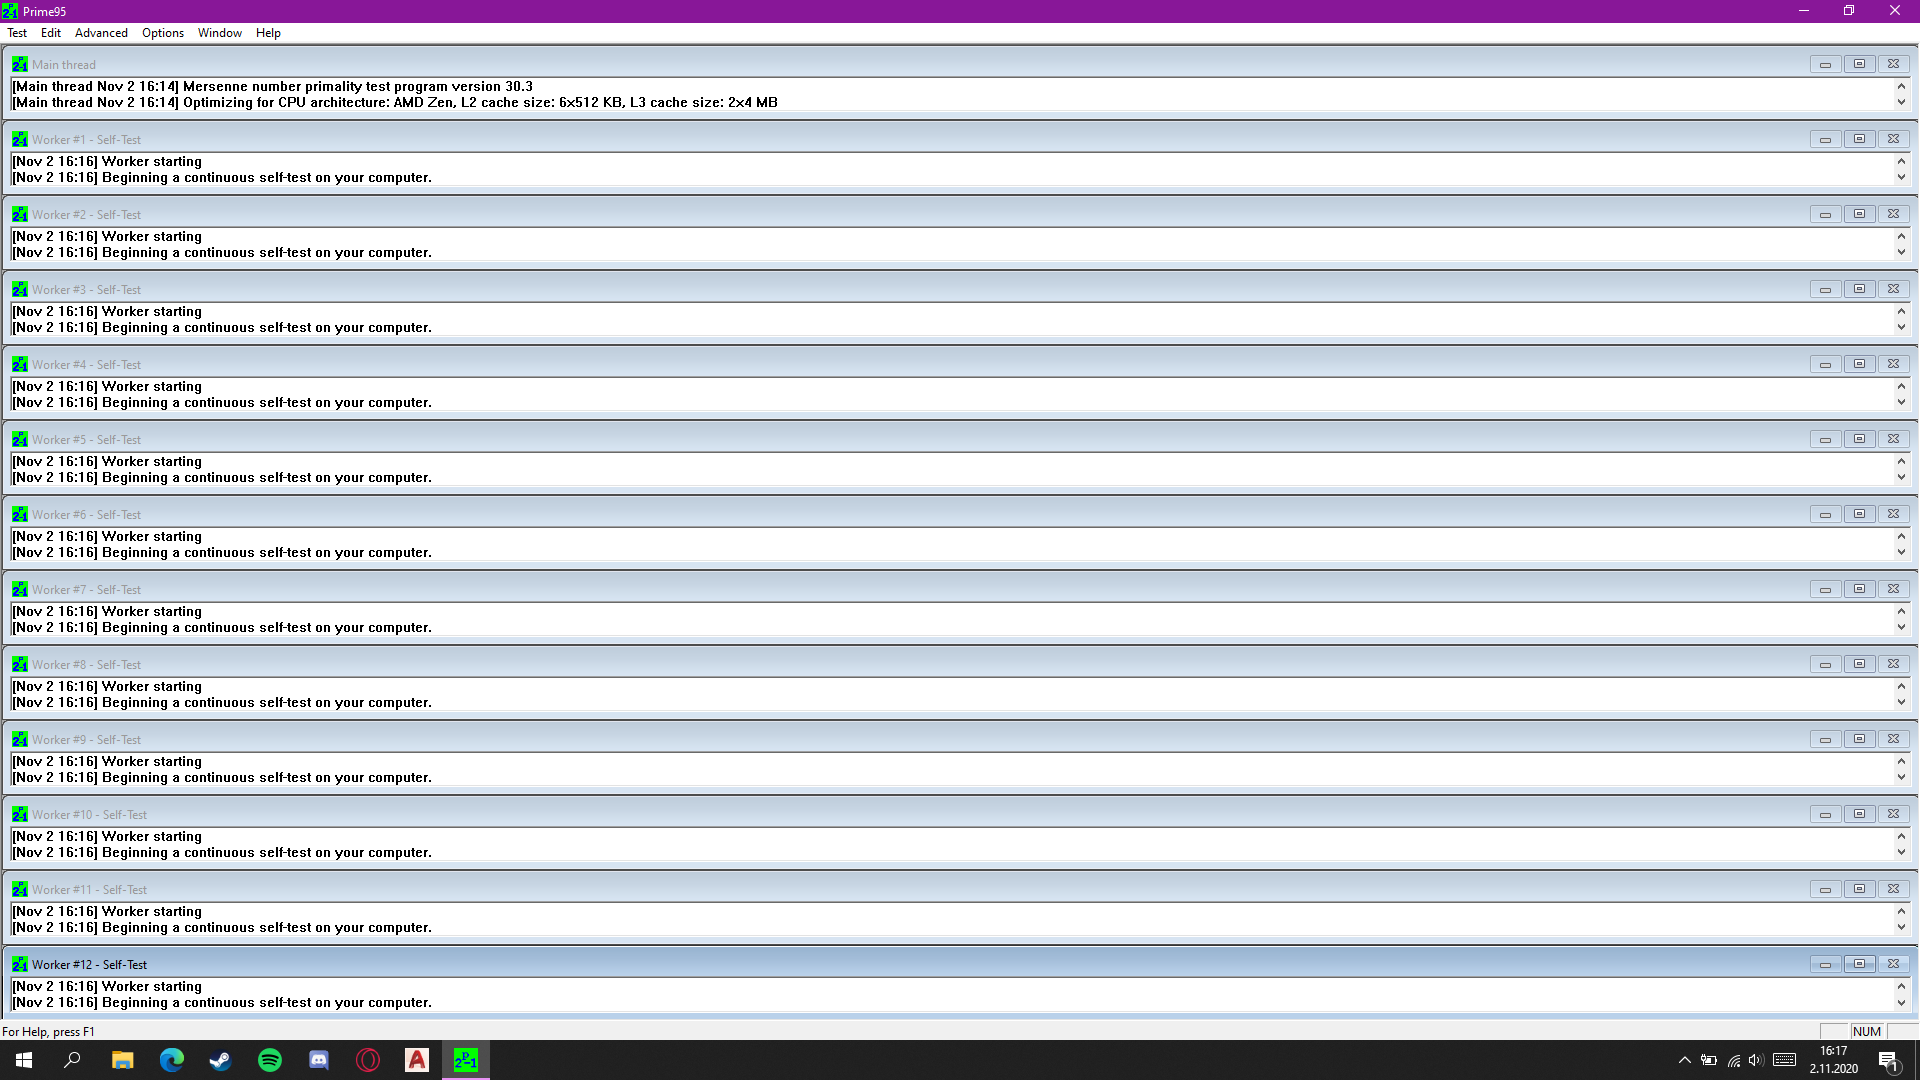Open Steam from the taskbar
The width and height of the screenshot is (1920, 1080).
[x=220, y=1060]
